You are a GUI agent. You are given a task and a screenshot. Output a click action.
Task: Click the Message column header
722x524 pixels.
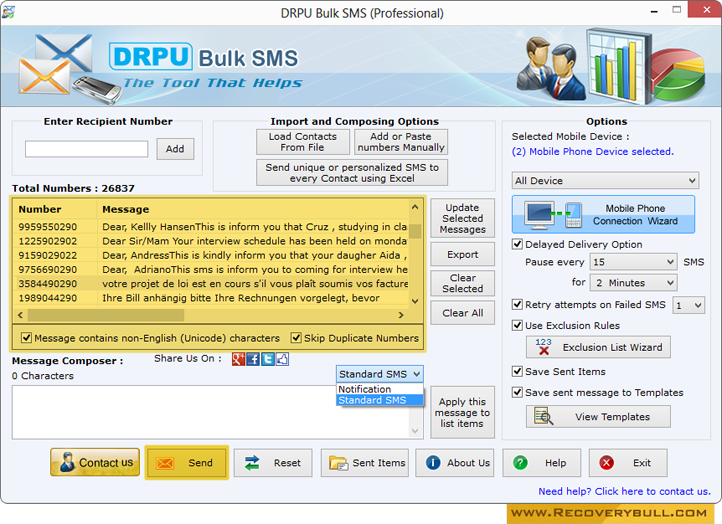coord(253,209)
